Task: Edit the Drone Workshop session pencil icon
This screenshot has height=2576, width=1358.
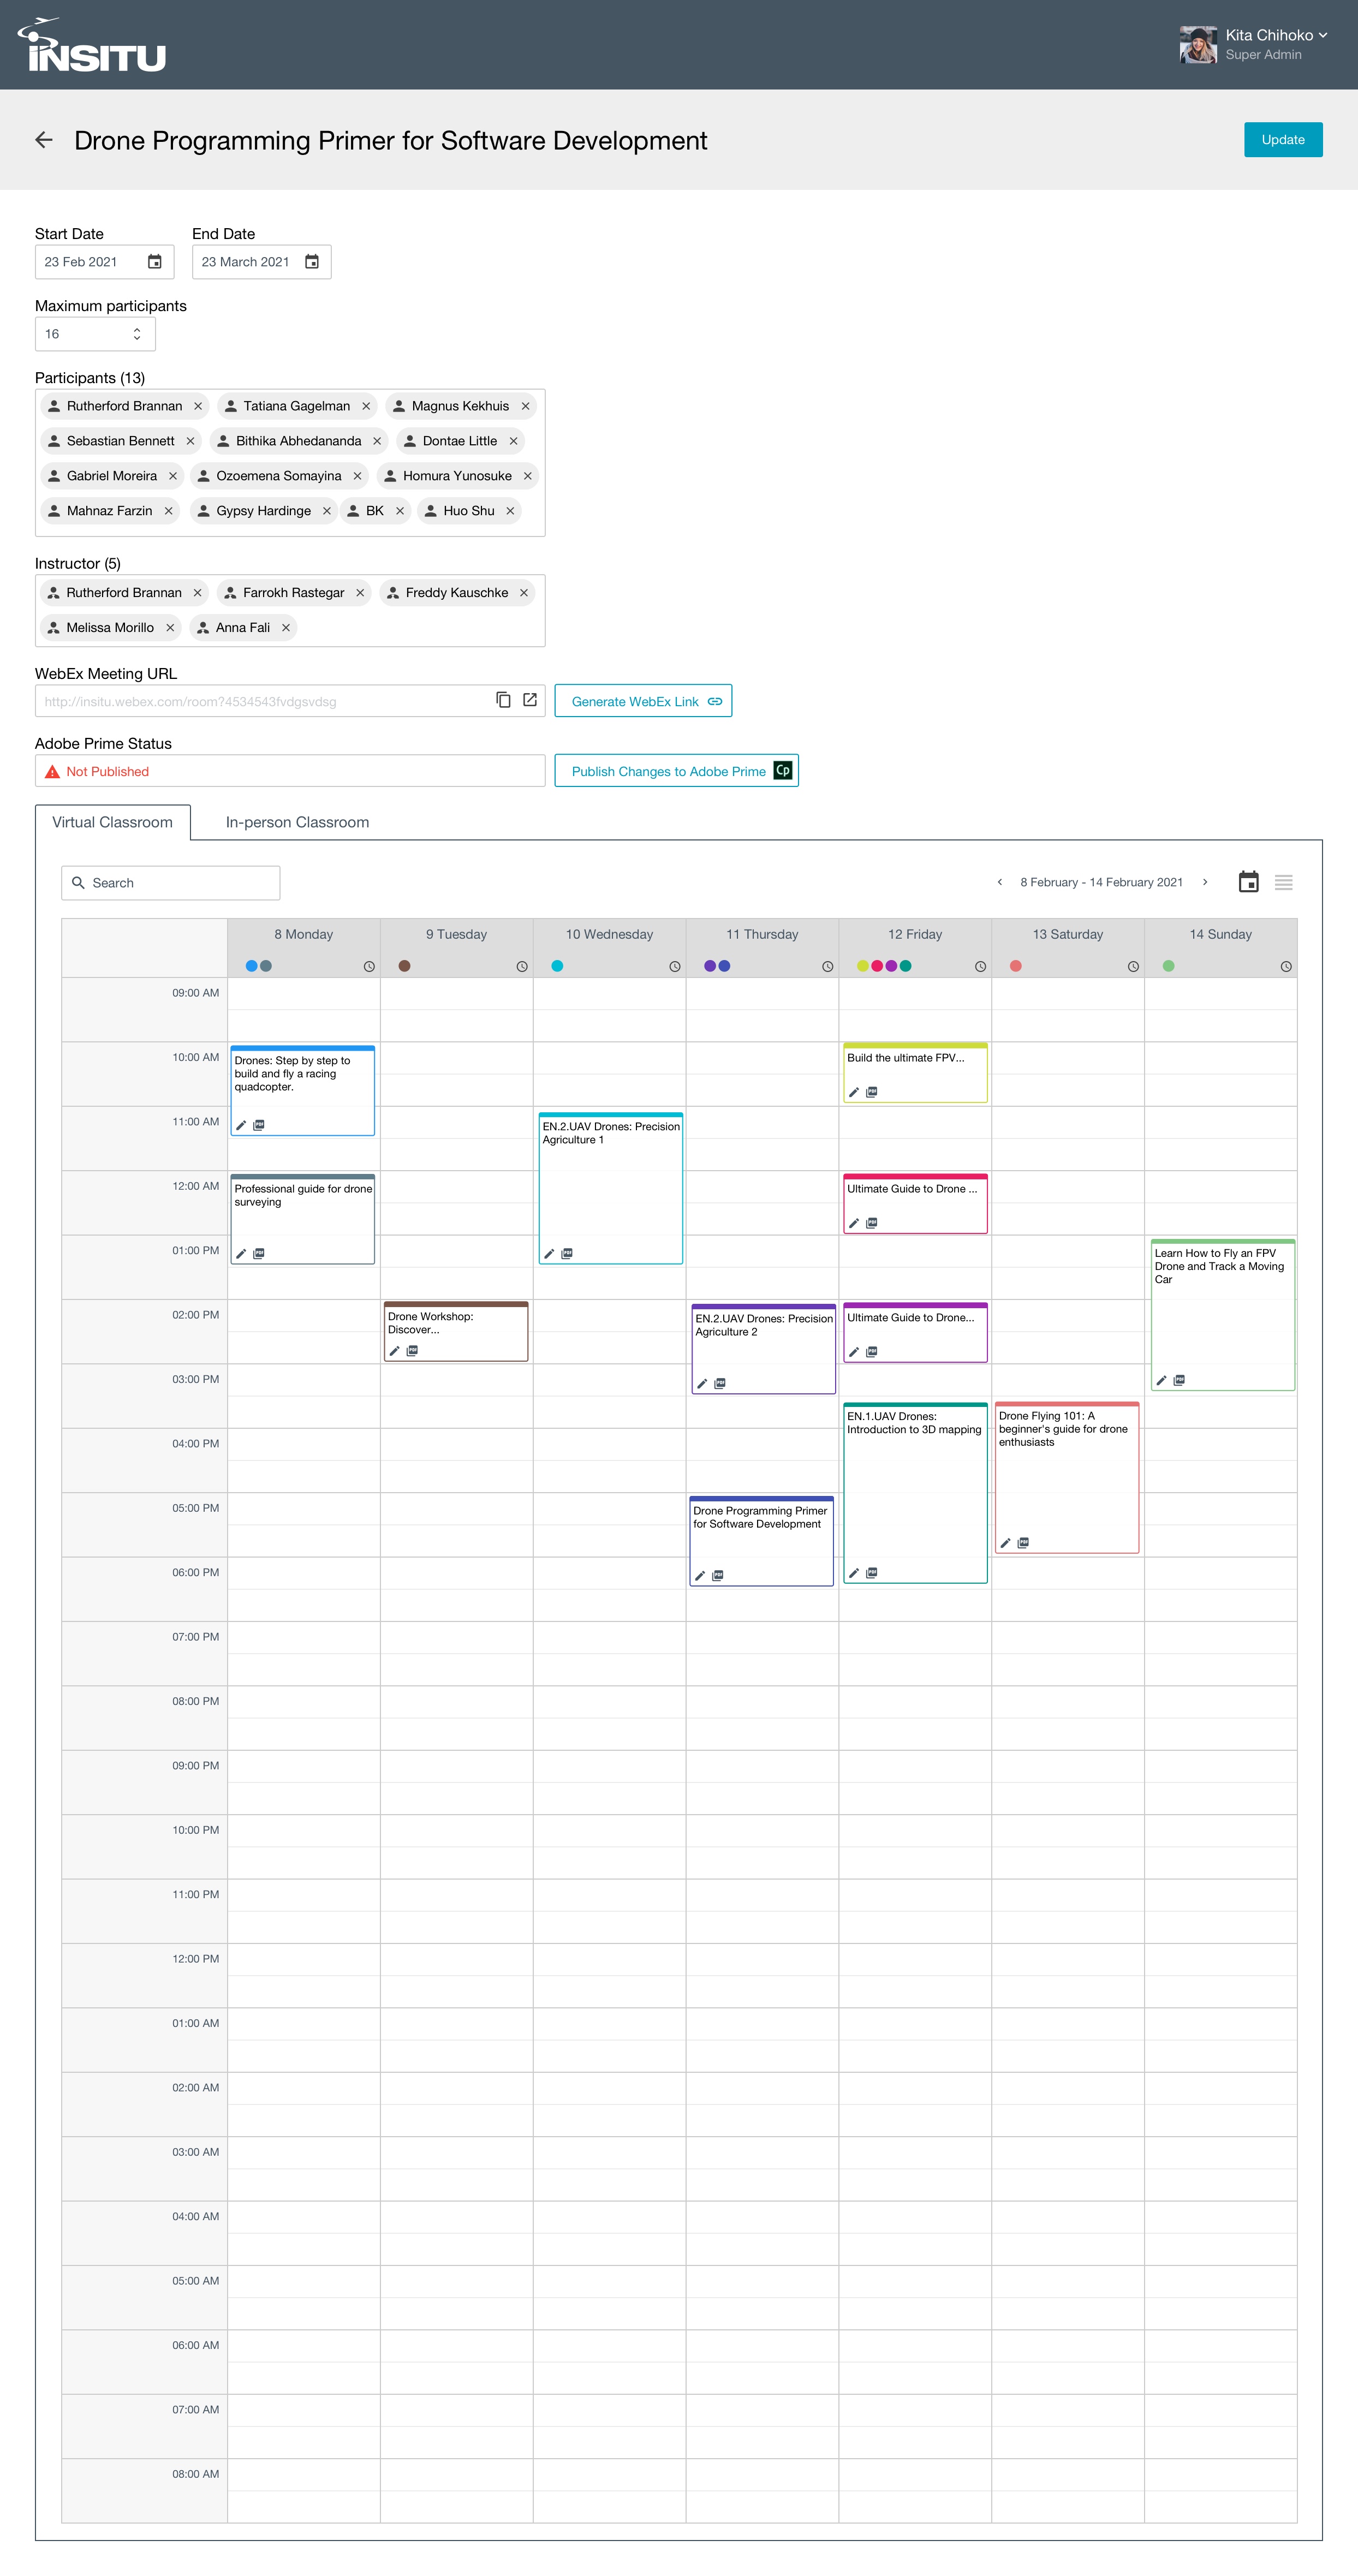Action: [x=395, y=1351]
